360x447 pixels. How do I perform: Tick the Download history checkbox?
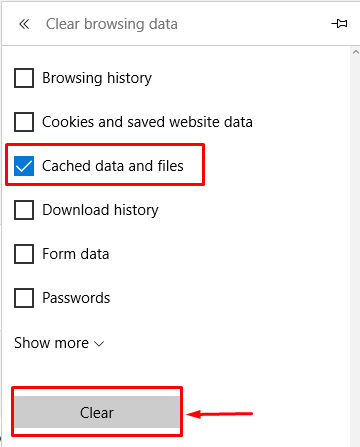click(24, 210)
